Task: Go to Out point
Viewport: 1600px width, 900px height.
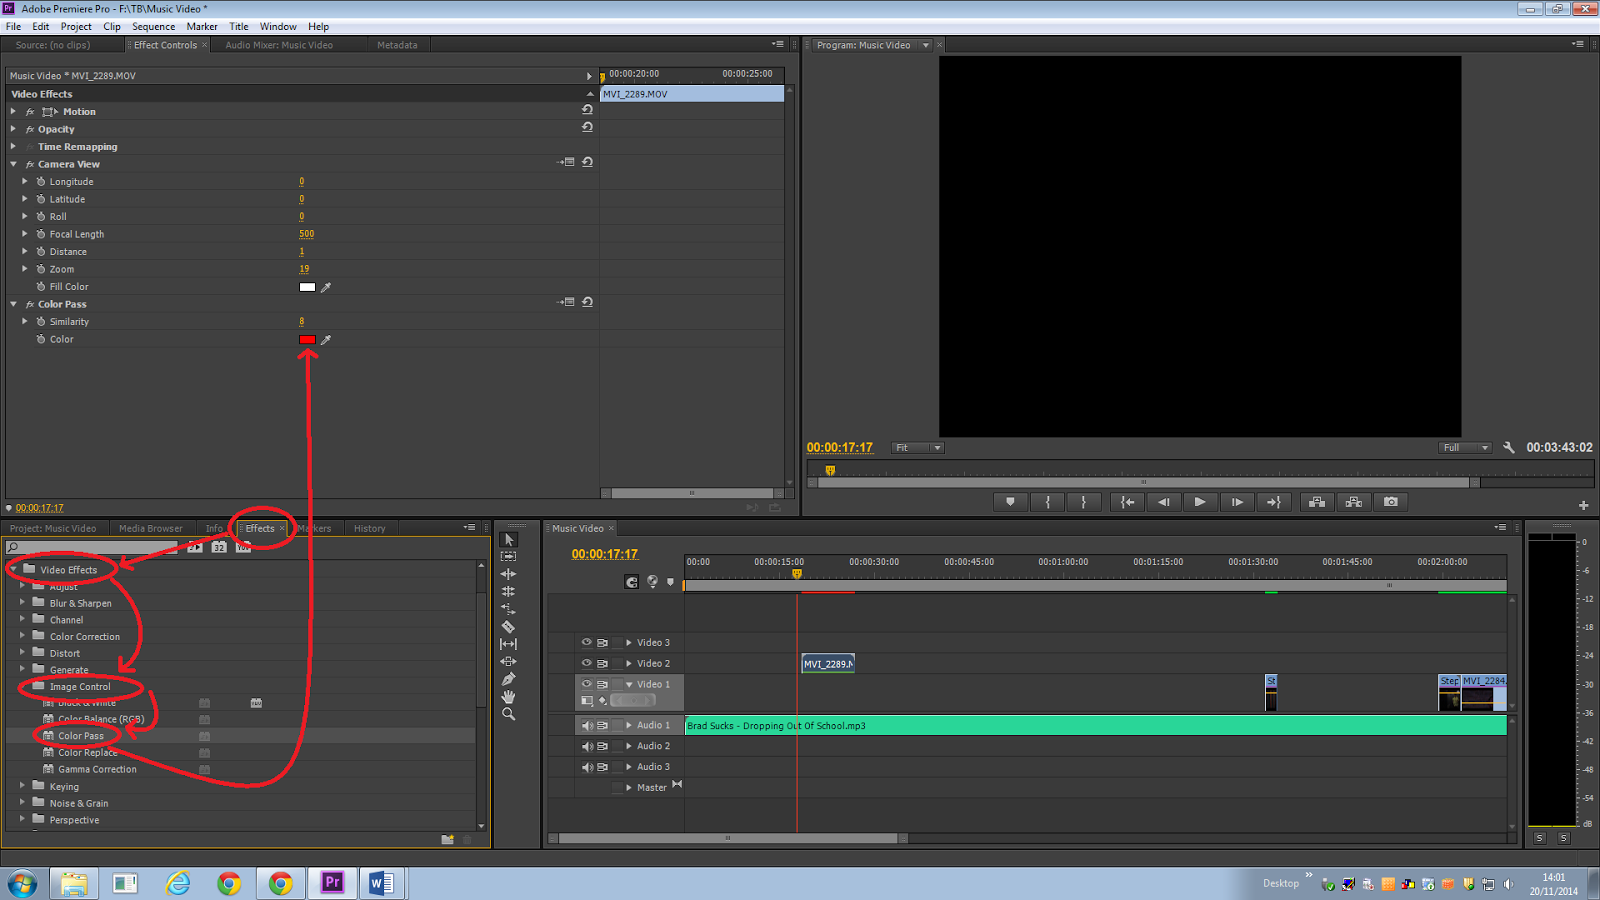Action: [x=1273, y=502]
